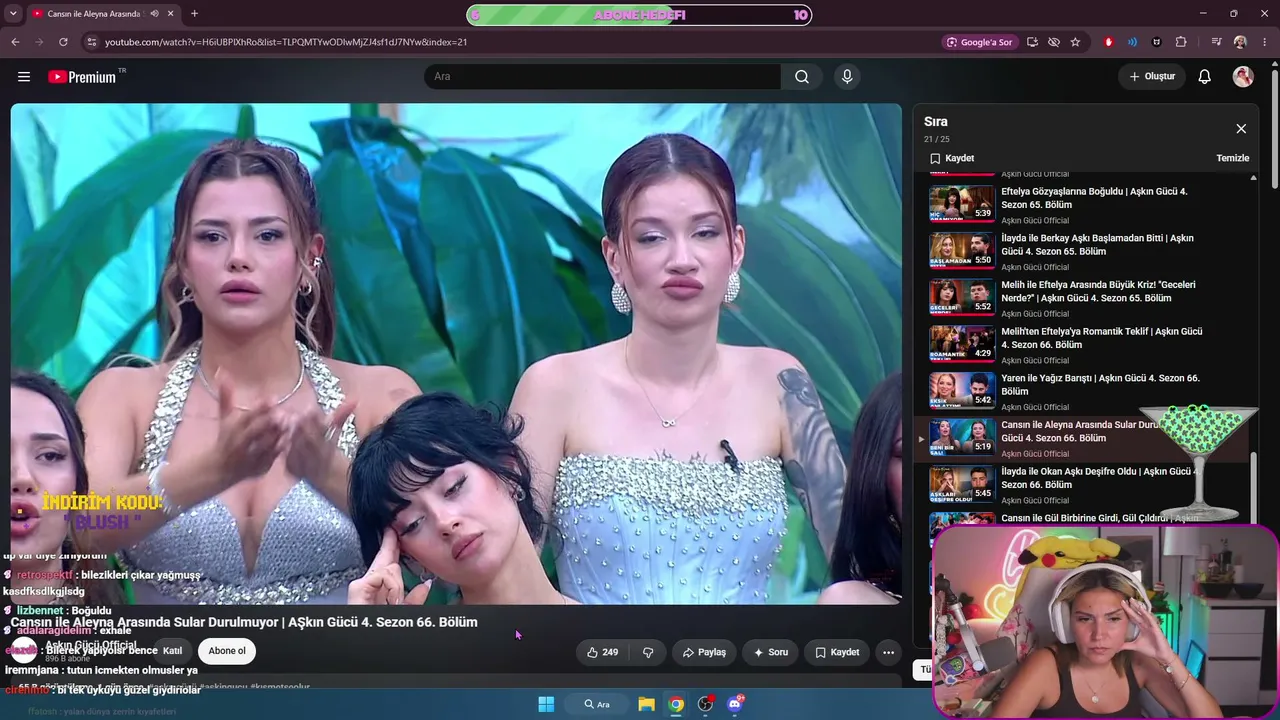Share the video with Paylaş
1280x720 pixels.
704,652
